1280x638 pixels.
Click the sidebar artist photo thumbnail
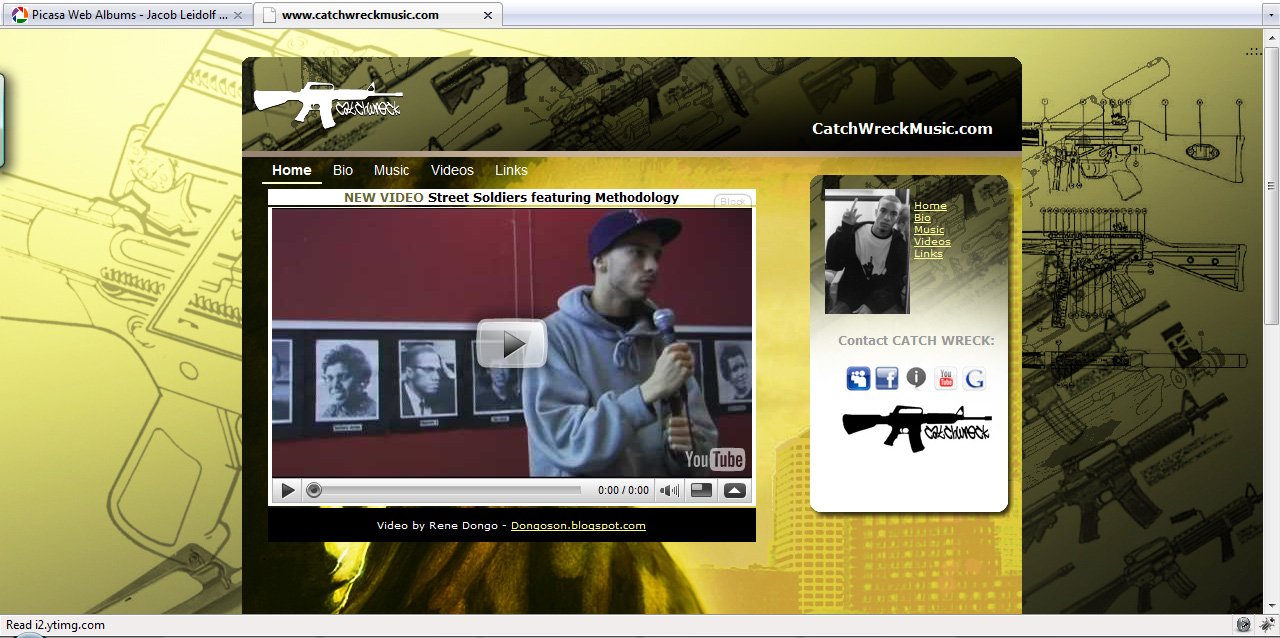pyautogui.click(x=866, y=251)
